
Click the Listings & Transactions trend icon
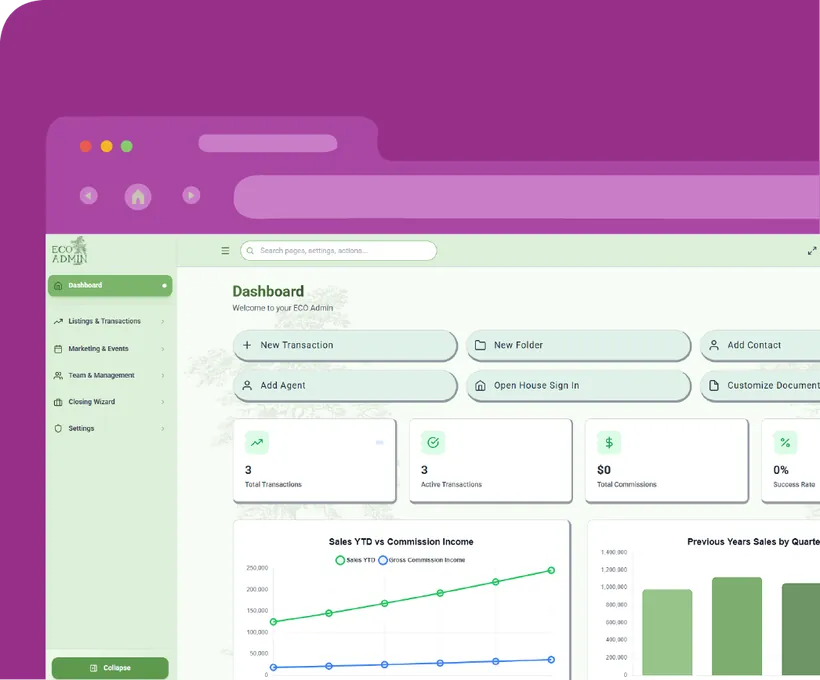(x=58, y=321)
